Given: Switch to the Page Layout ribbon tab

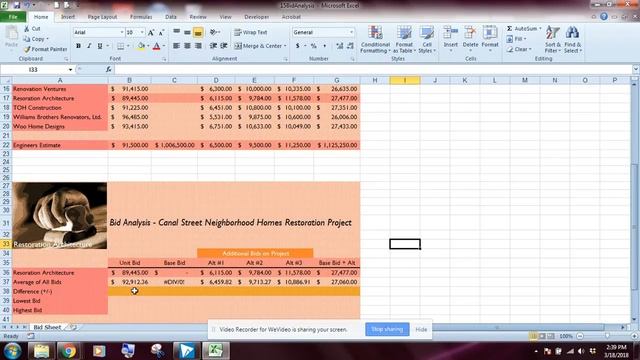Looking at the screenshot, I should [102, 17].
